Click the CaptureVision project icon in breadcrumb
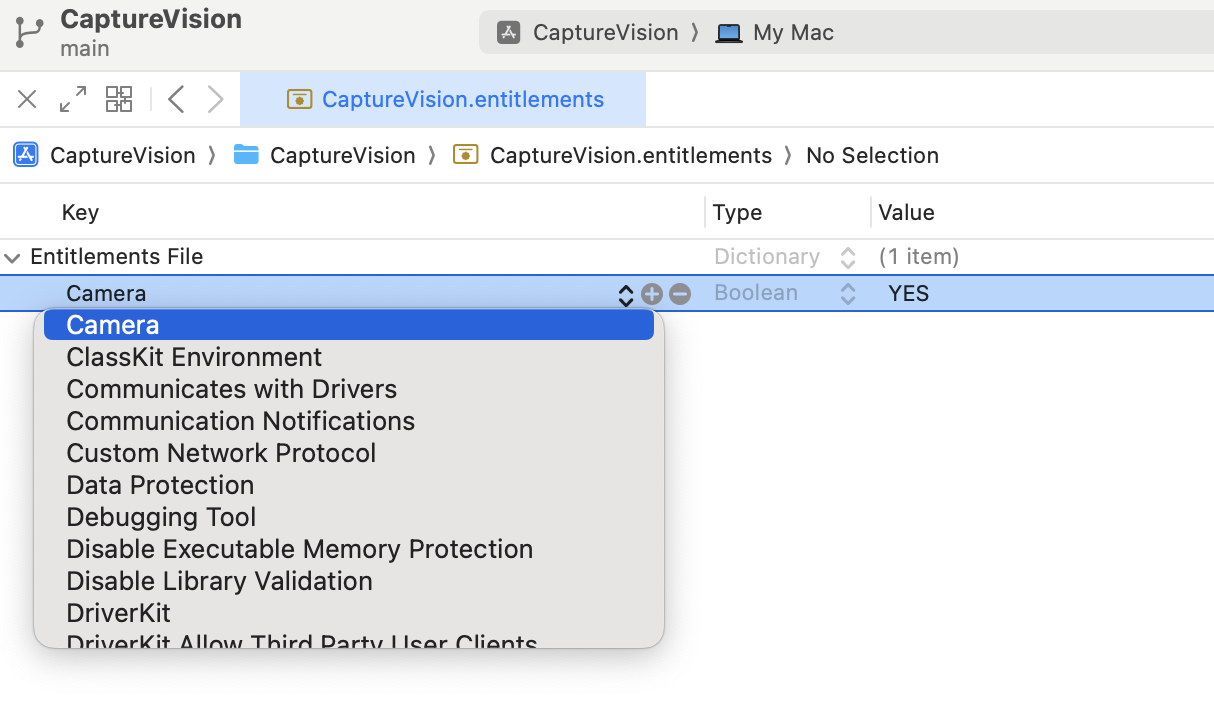 [26, 155]
